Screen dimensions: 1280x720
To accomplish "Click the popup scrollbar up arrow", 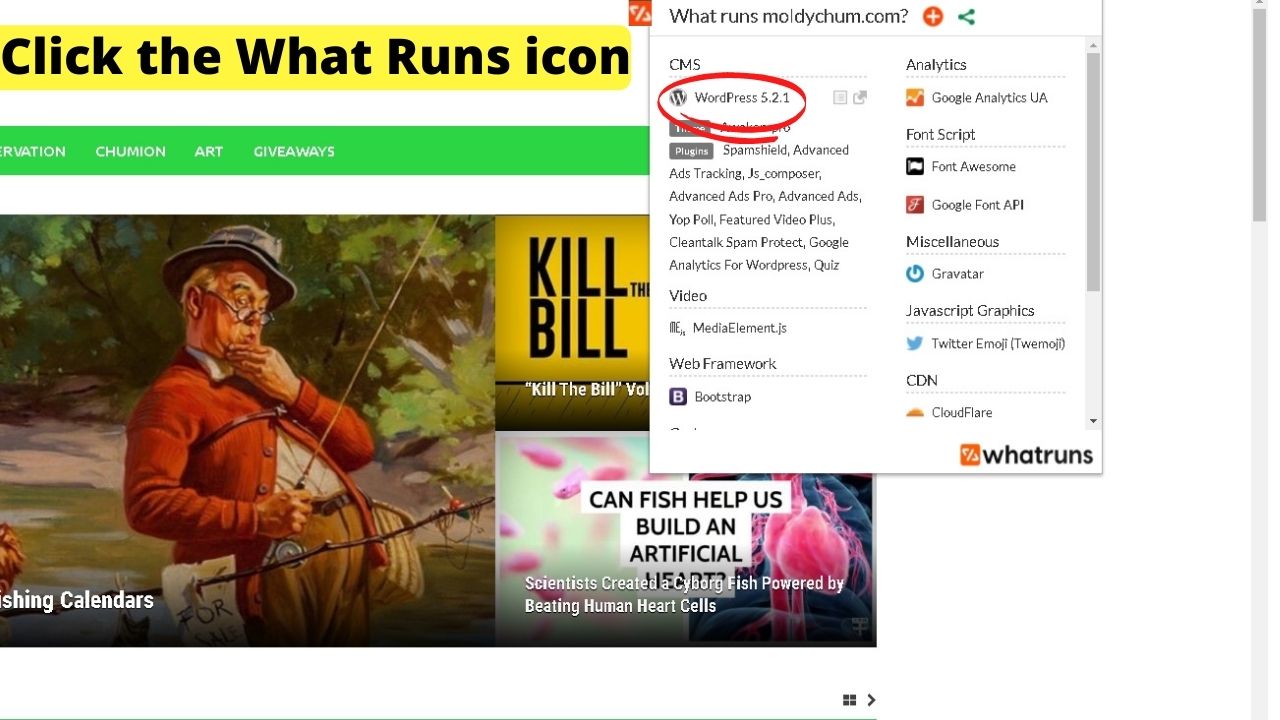I will [x=1093, y=45].
